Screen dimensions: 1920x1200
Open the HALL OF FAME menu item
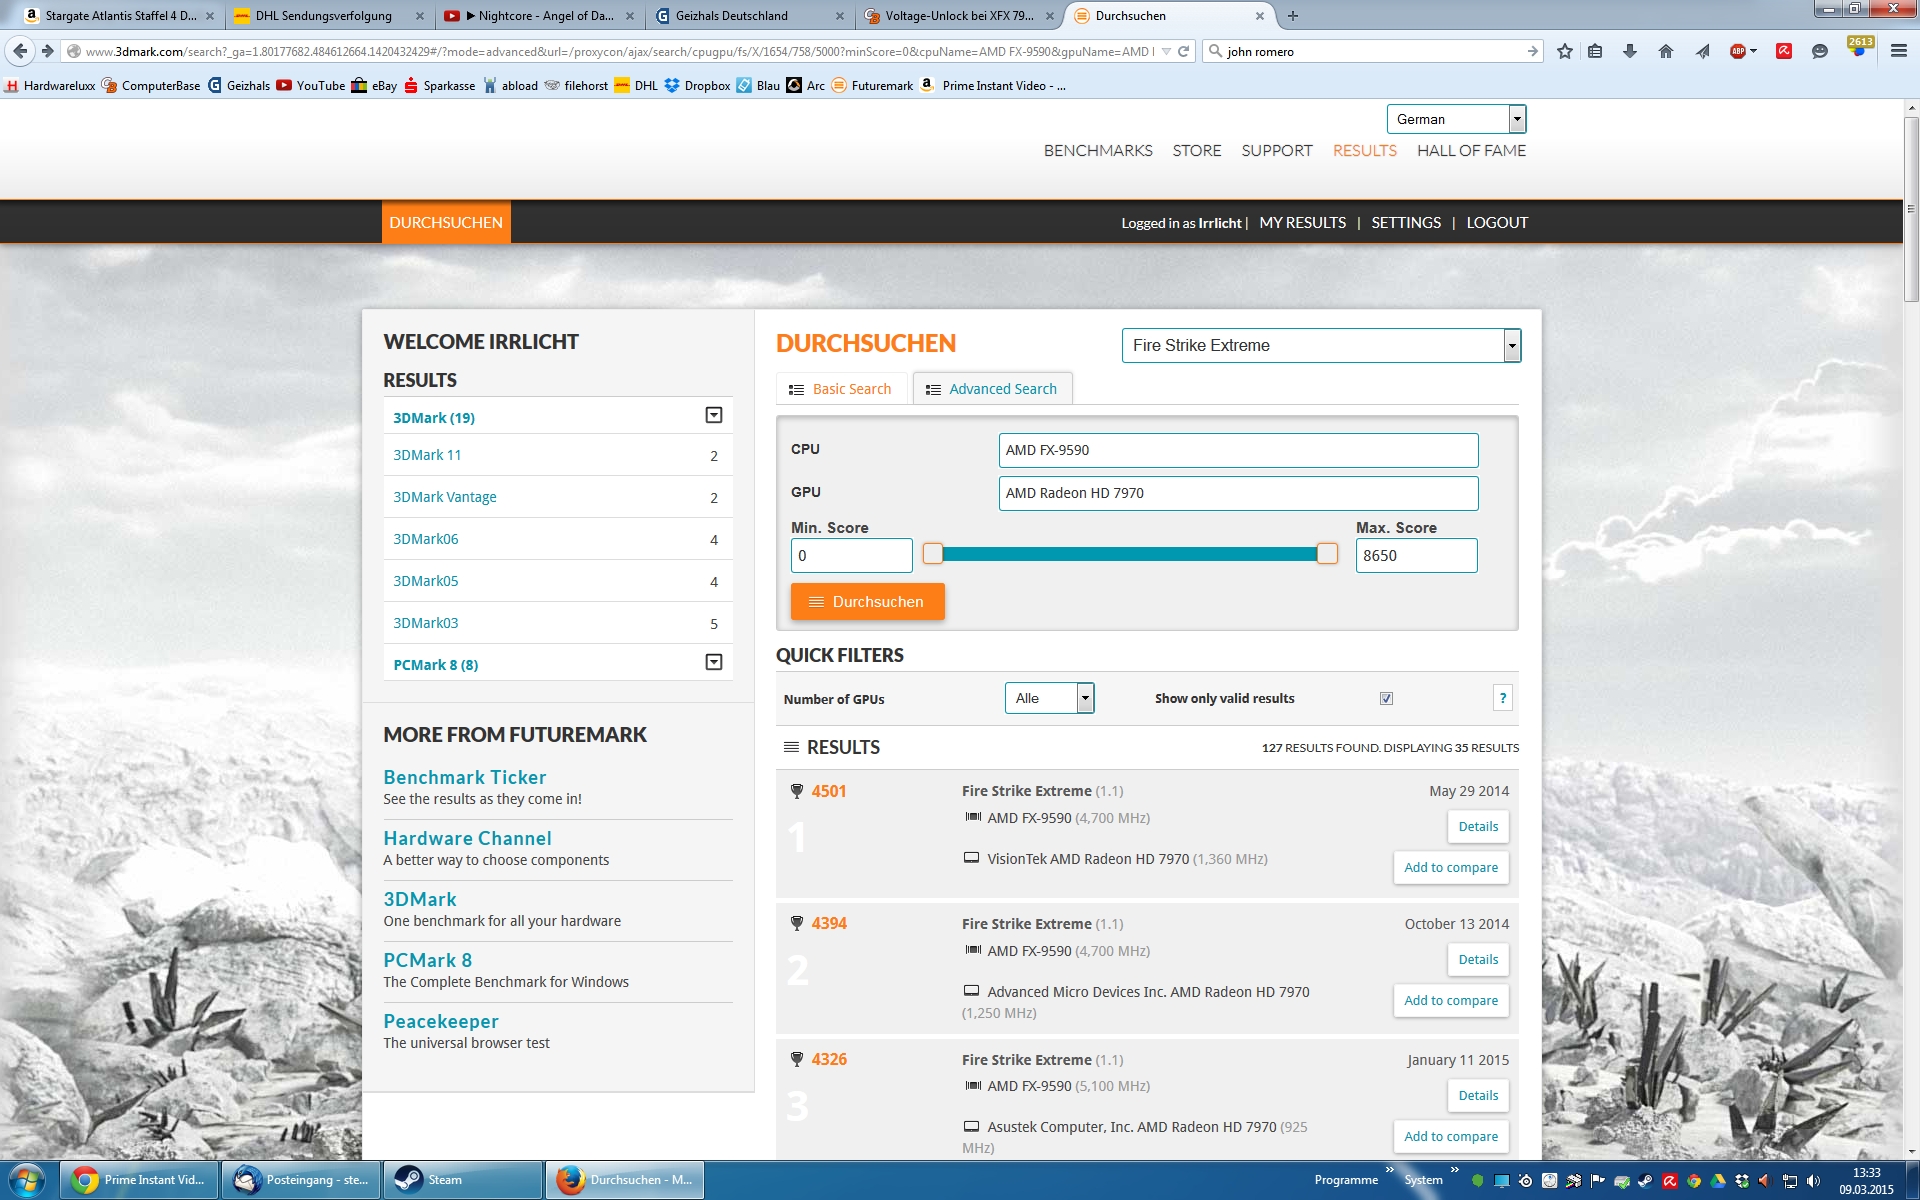(1471, 150)
